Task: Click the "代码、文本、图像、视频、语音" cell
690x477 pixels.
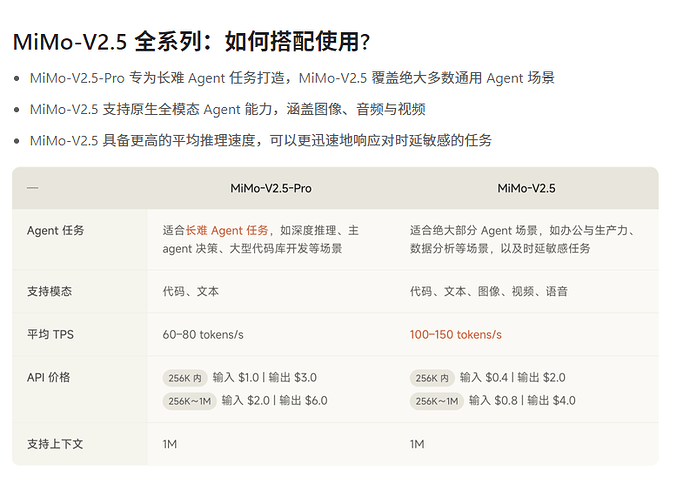Action: coord(488,291)
